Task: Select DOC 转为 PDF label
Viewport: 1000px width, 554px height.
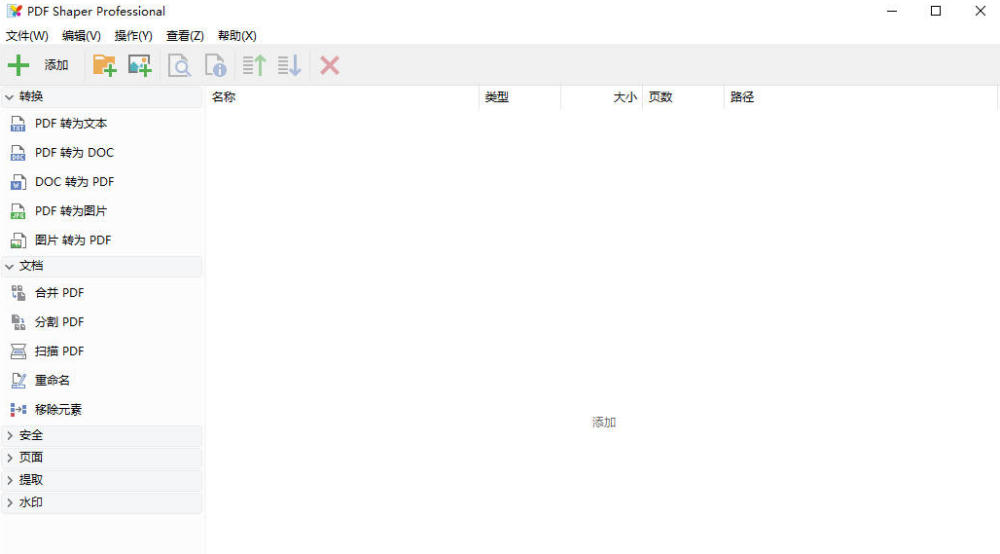Action: (74, 182)
